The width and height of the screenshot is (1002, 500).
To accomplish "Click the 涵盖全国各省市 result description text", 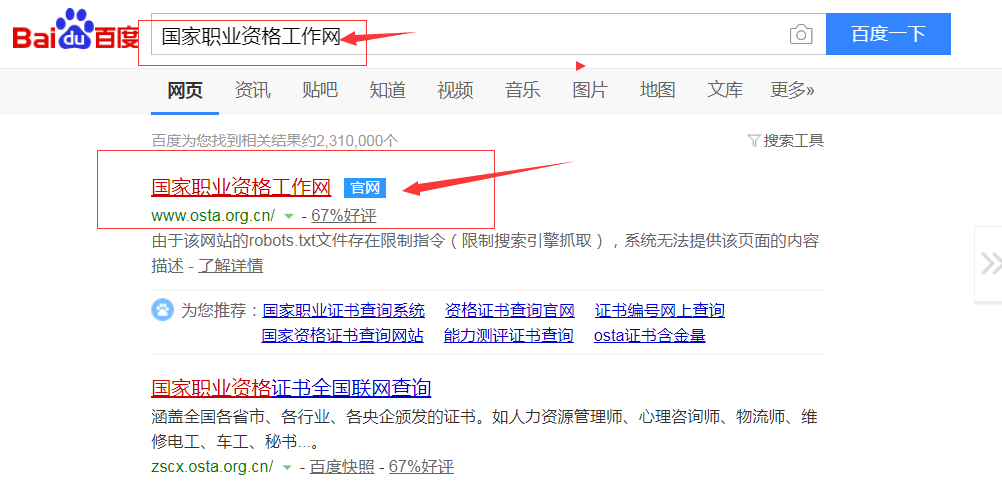I will coord(485,430).
